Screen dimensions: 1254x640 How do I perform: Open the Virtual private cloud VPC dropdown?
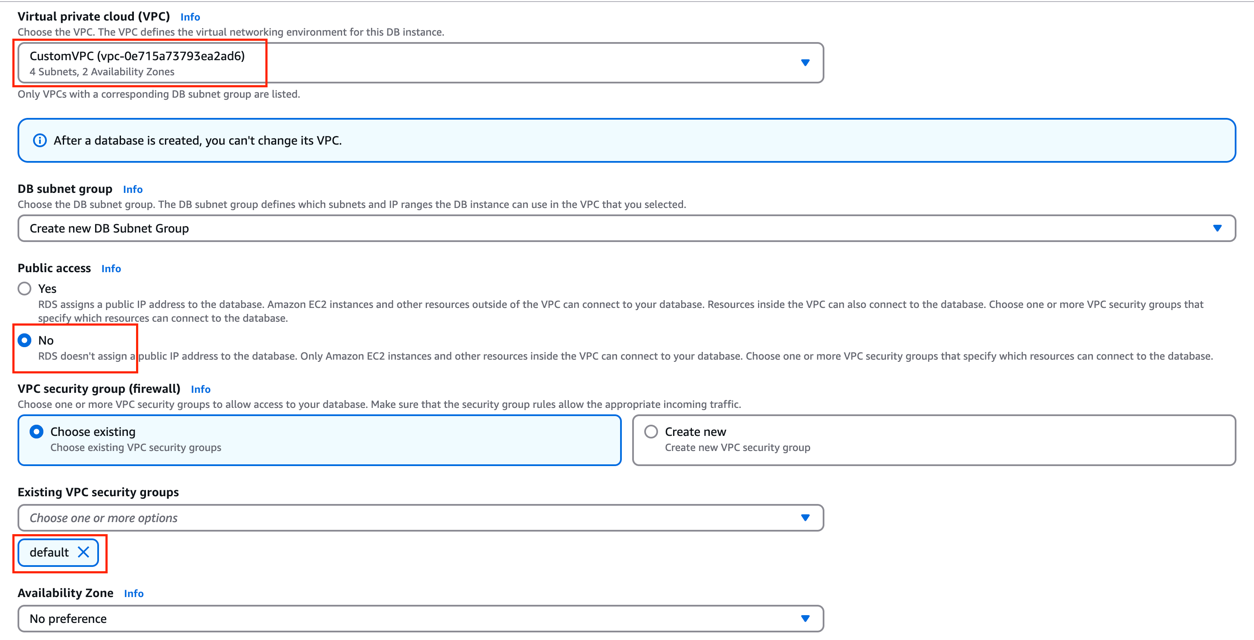pyautogui.click(x=420, y=63)
